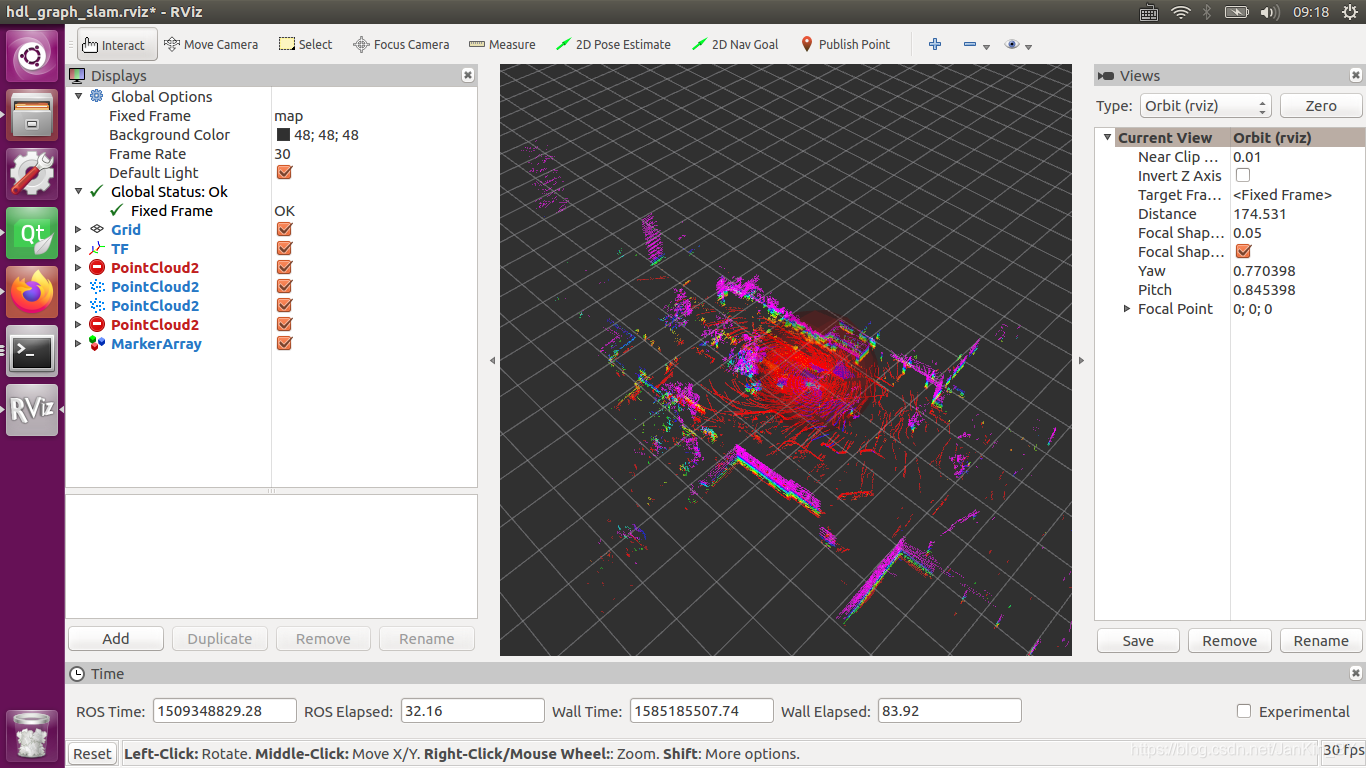Uncheck the Default Light checkbox

(x=284, y=172)
